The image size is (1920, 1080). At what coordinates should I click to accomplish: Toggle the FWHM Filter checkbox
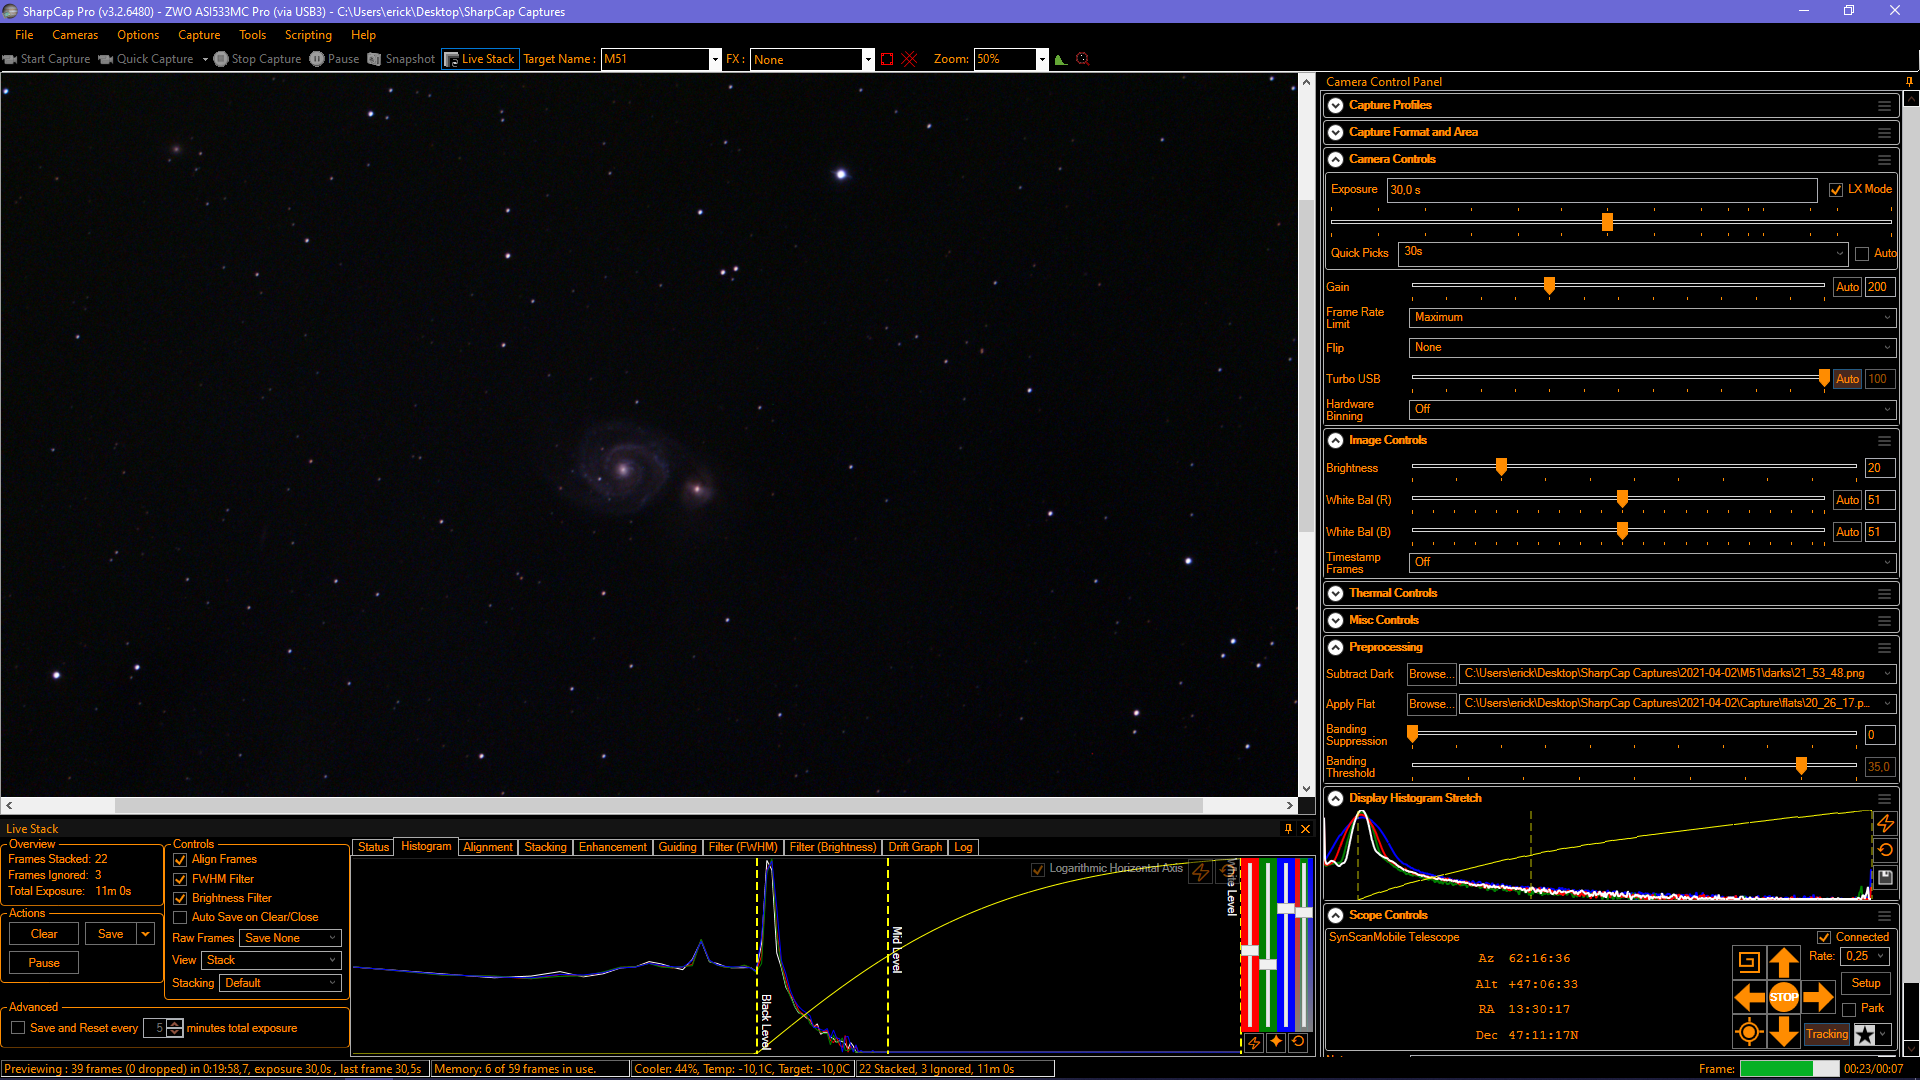(x=180, y=880)
